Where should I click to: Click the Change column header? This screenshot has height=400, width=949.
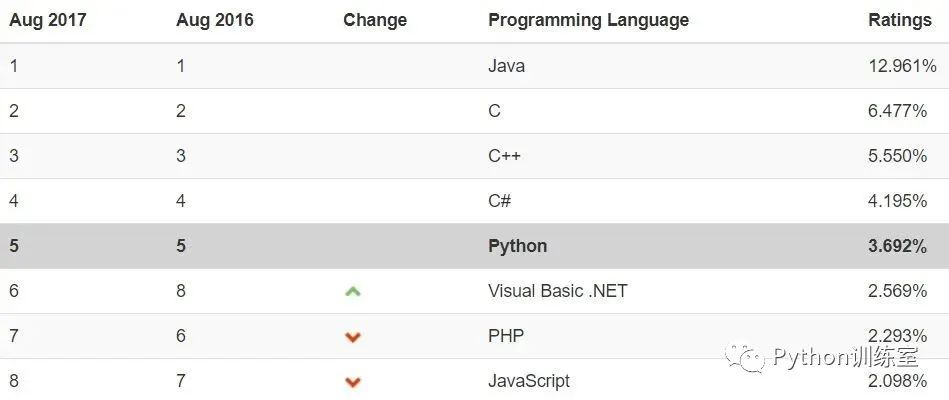click(375, 20)
